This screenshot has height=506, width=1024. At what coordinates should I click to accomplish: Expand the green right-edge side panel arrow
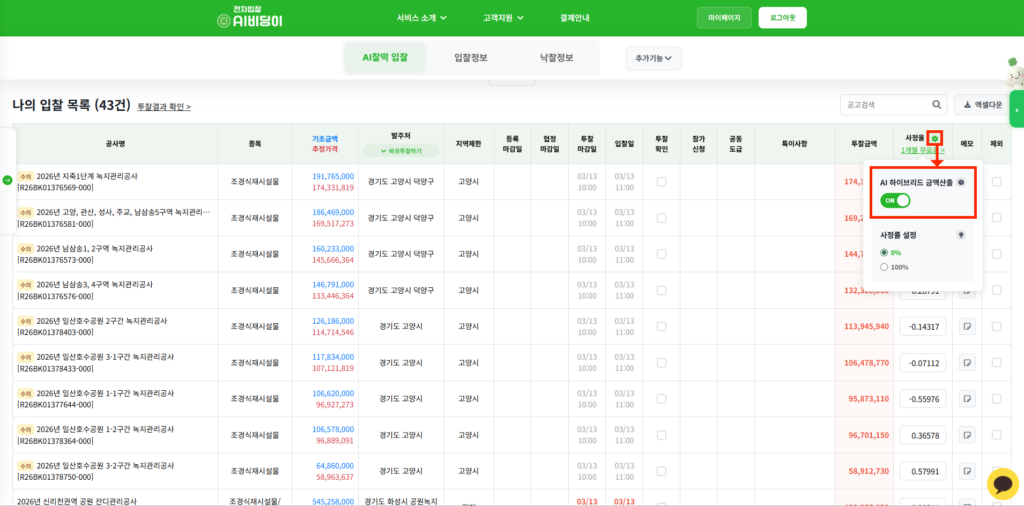pos(1017,109)
